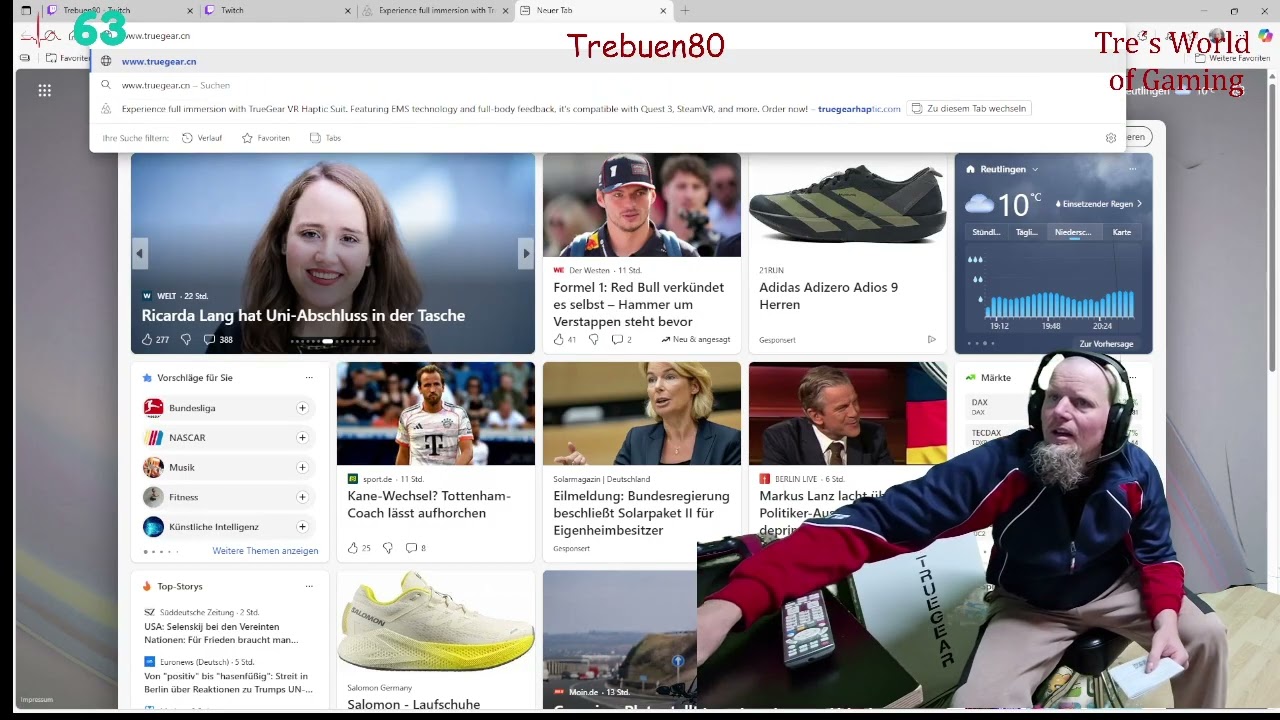The width and height of the screenshot is (1280, 720).
Task: Open page settings gear in suggestion filter row
Action: tap(1110, 138)
